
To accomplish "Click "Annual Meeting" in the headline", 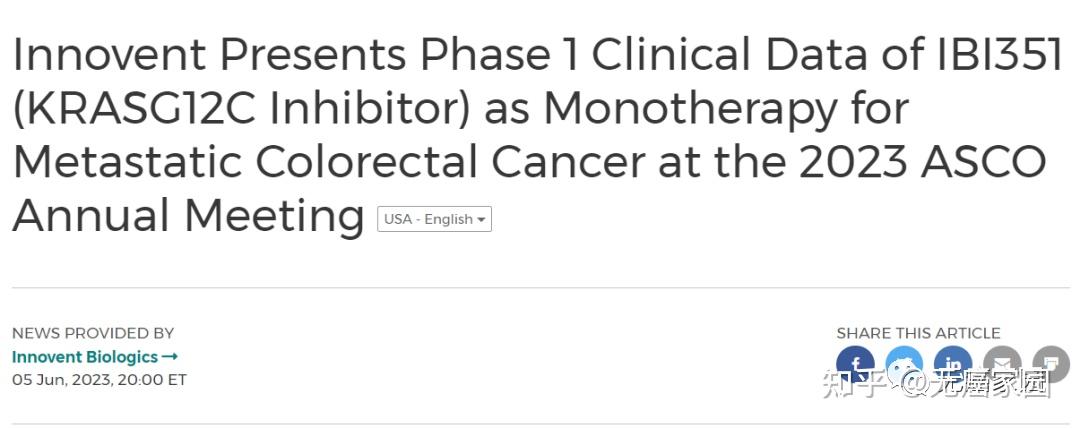I will pyautogui.click(x=188, y=214).
